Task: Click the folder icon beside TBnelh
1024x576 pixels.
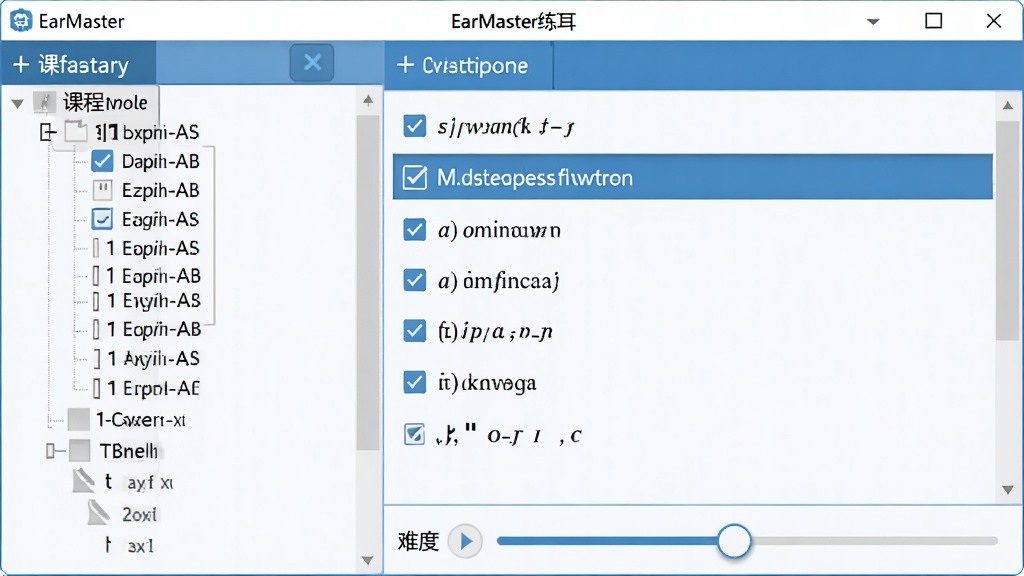Action: [x=80, y=451]
